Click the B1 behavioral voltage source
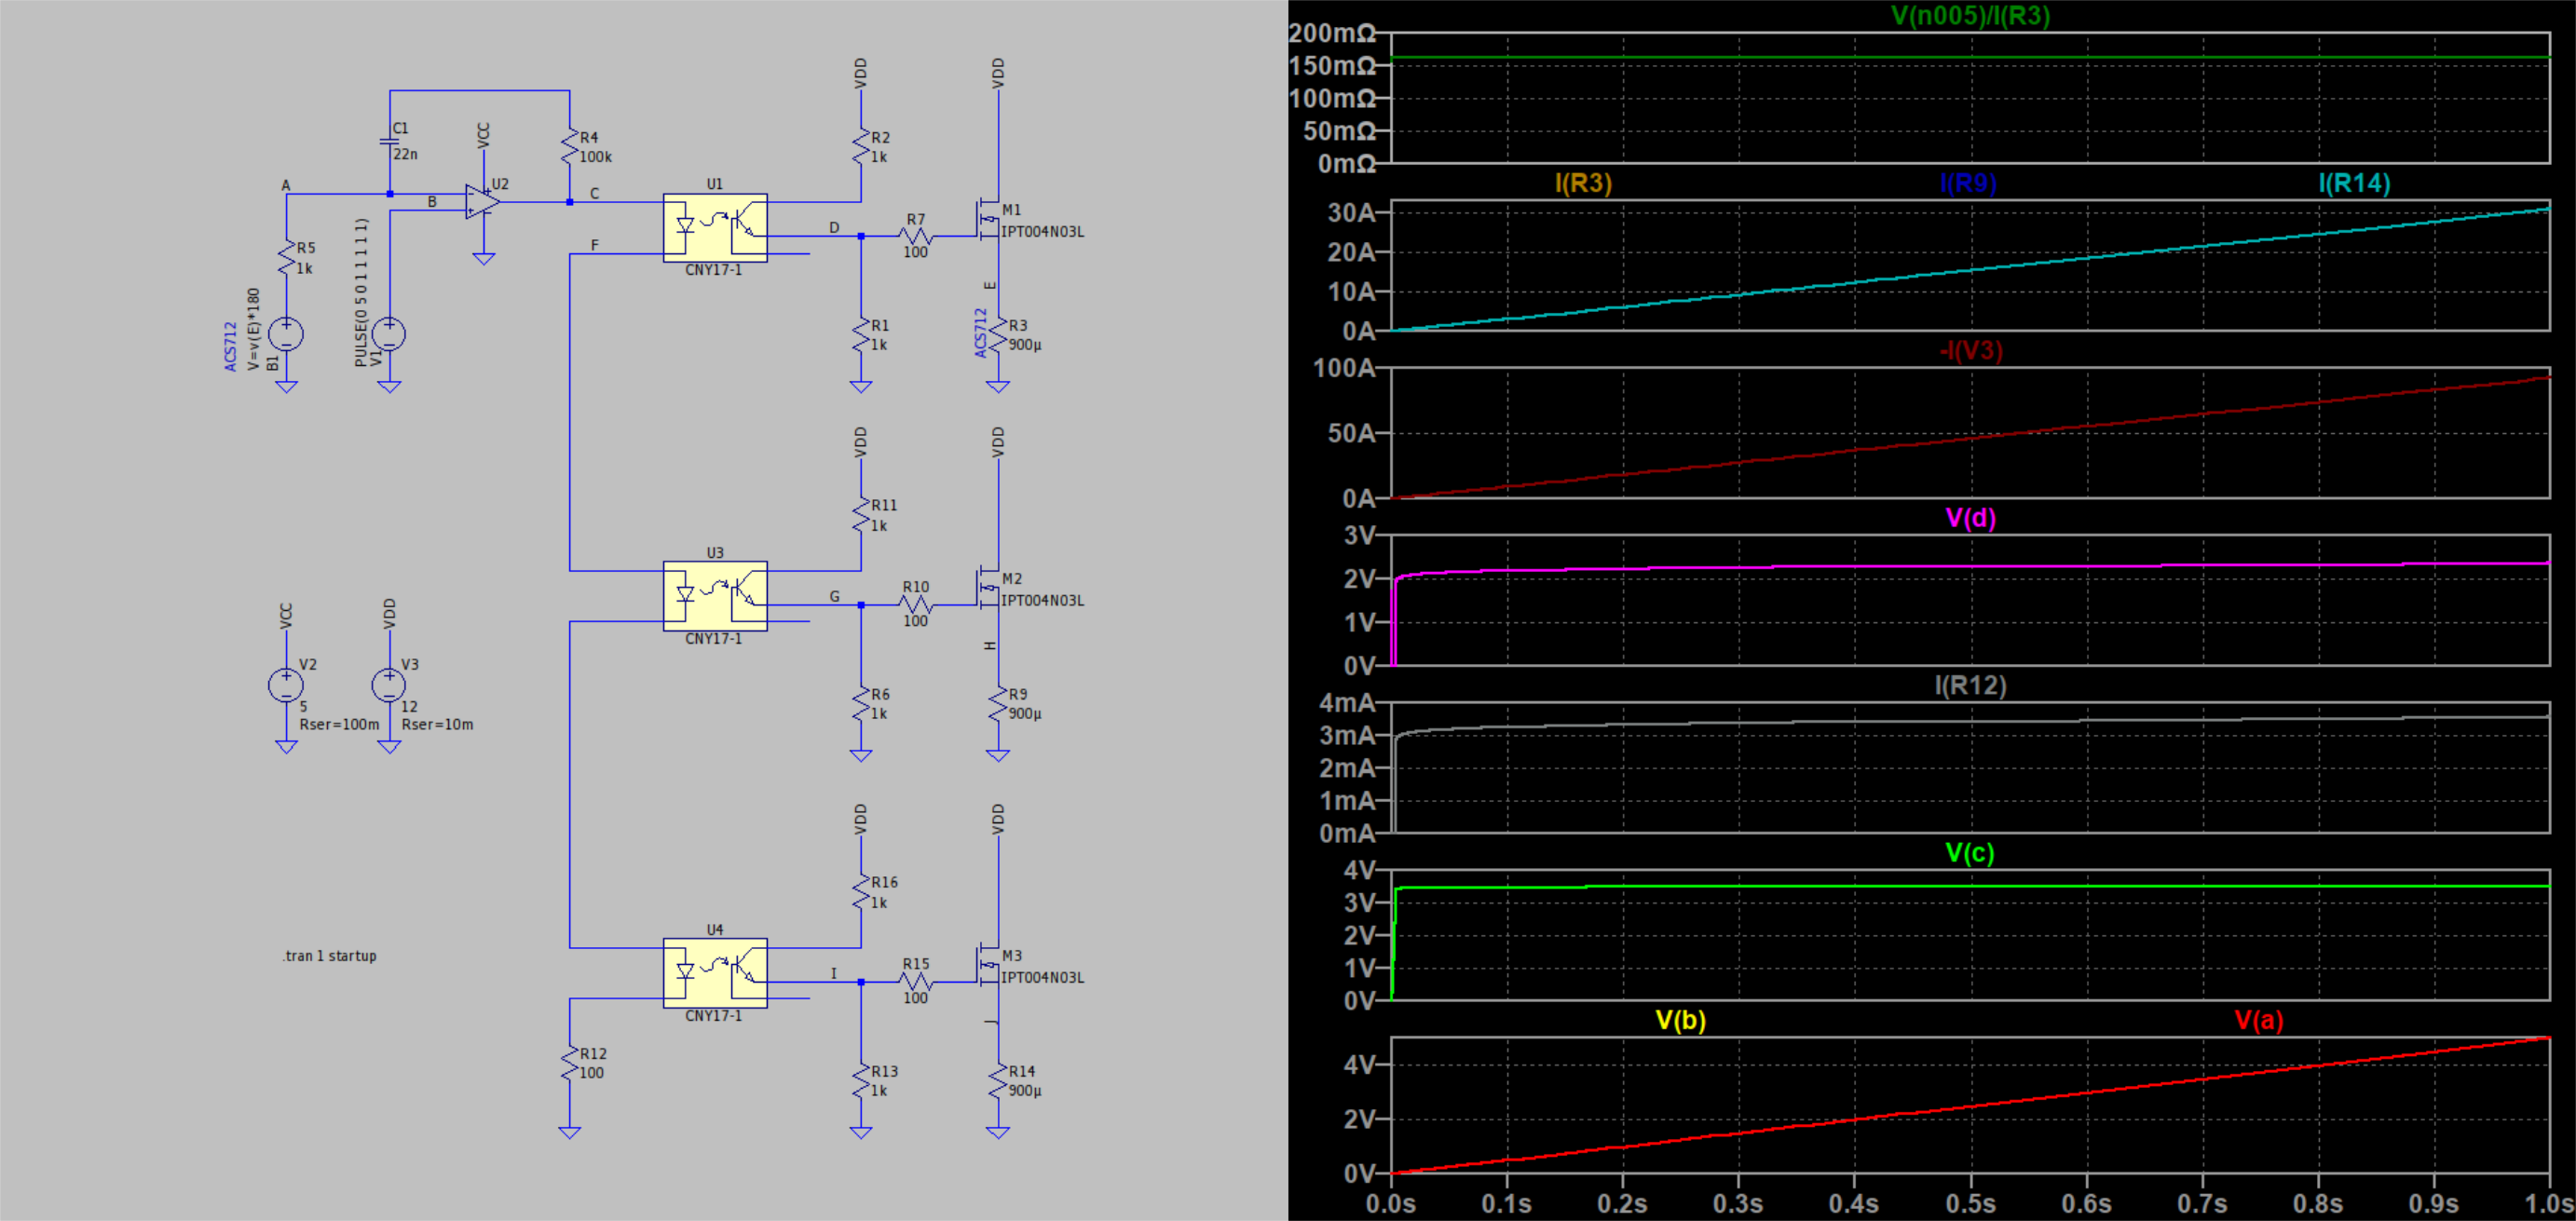The image size is (2576, 1221). coord(286,334)
